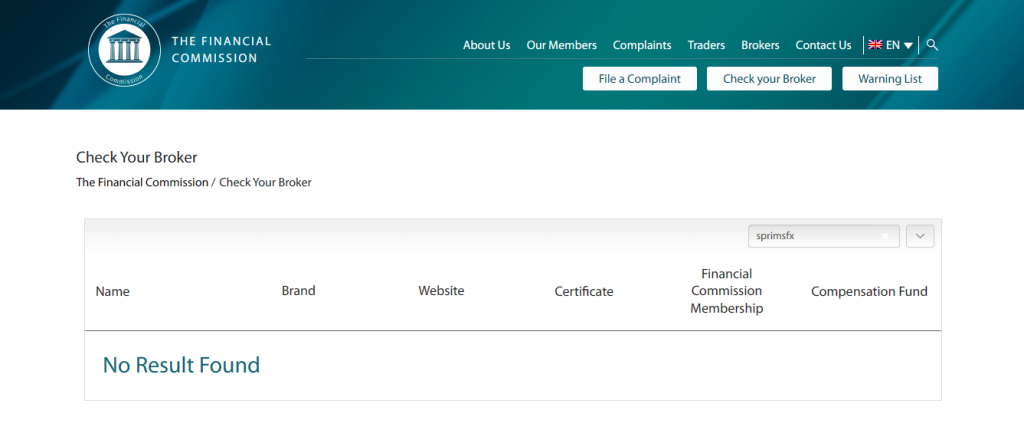Clear the sprimsfx search text with the x

tap(885, 236)
